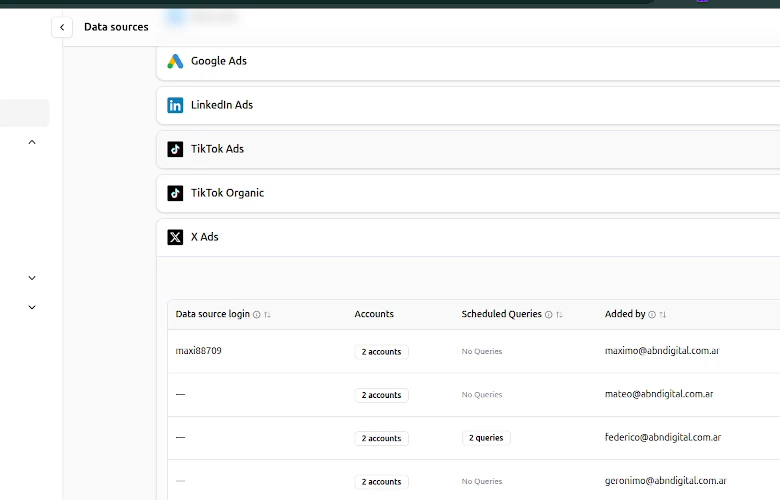Open the 2 queries badge

(486, 438)
